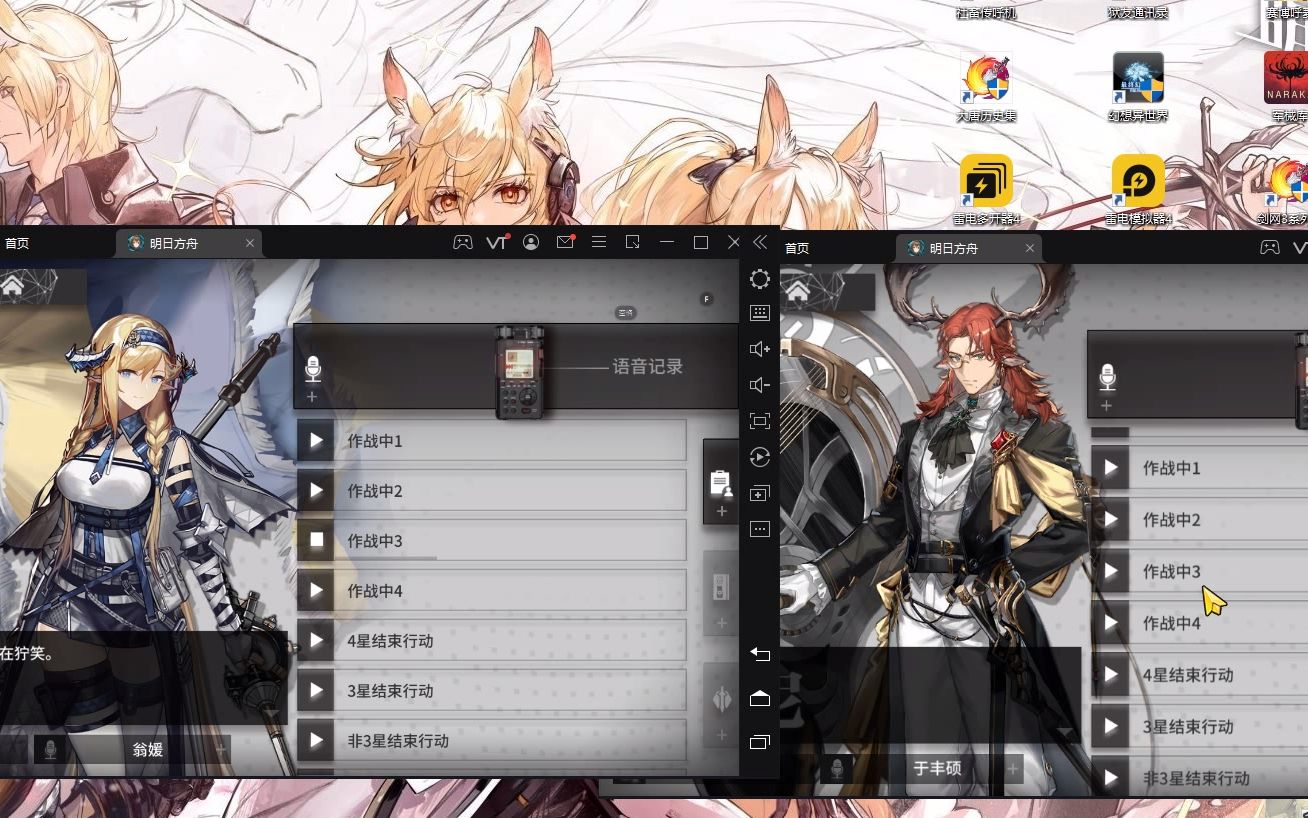Decrease volume via emulator sidebar speaker-minus icon
The image size is (1308, 818).
760,385
